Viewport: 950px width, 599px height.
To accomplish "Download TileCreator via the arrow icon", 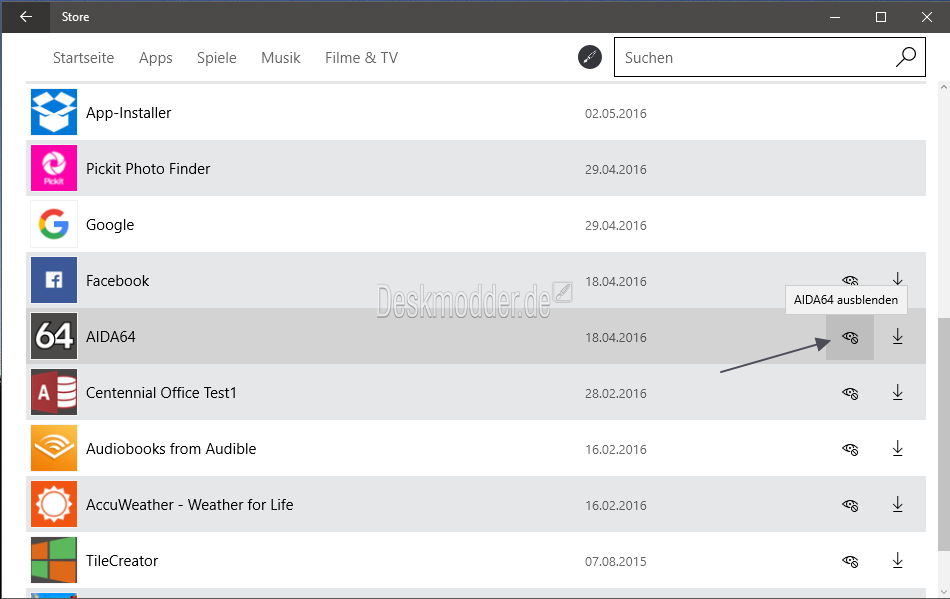I will pyautogui.click(x=897, y=561).
